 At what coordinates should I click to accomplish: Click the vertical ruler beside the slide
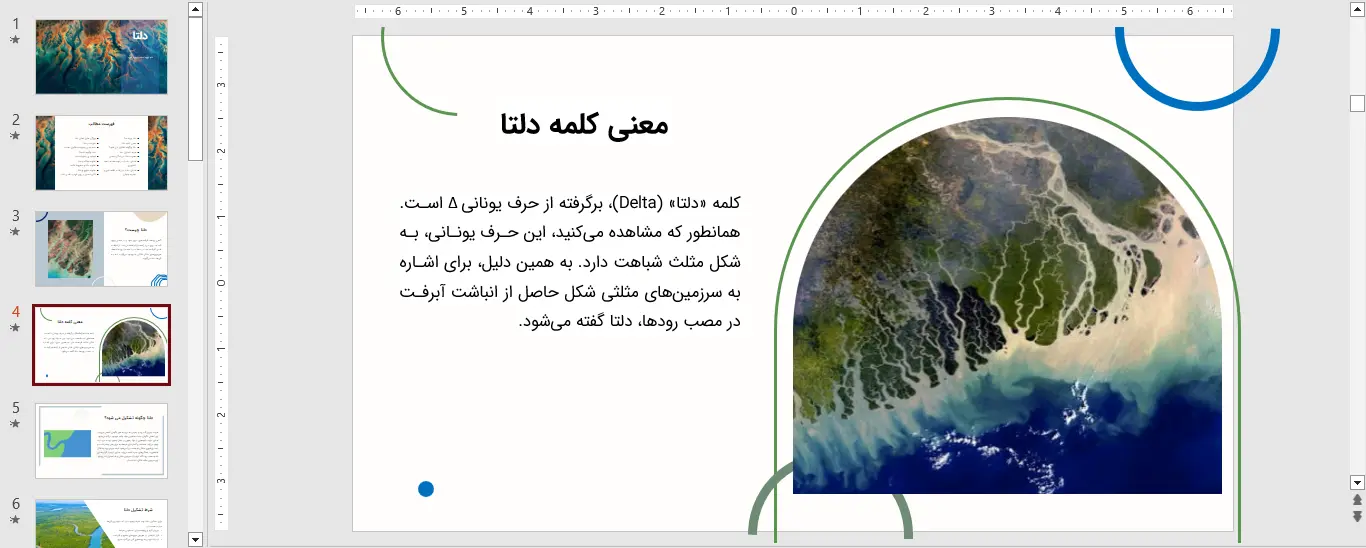(x=222, y=283)
